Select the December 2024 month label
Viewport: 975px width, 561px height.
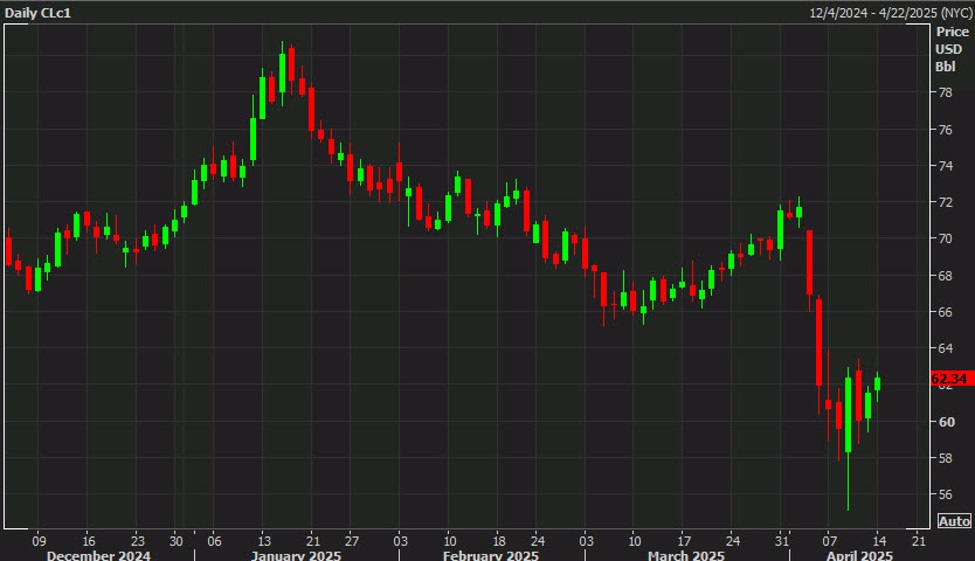tap(99, 555)
